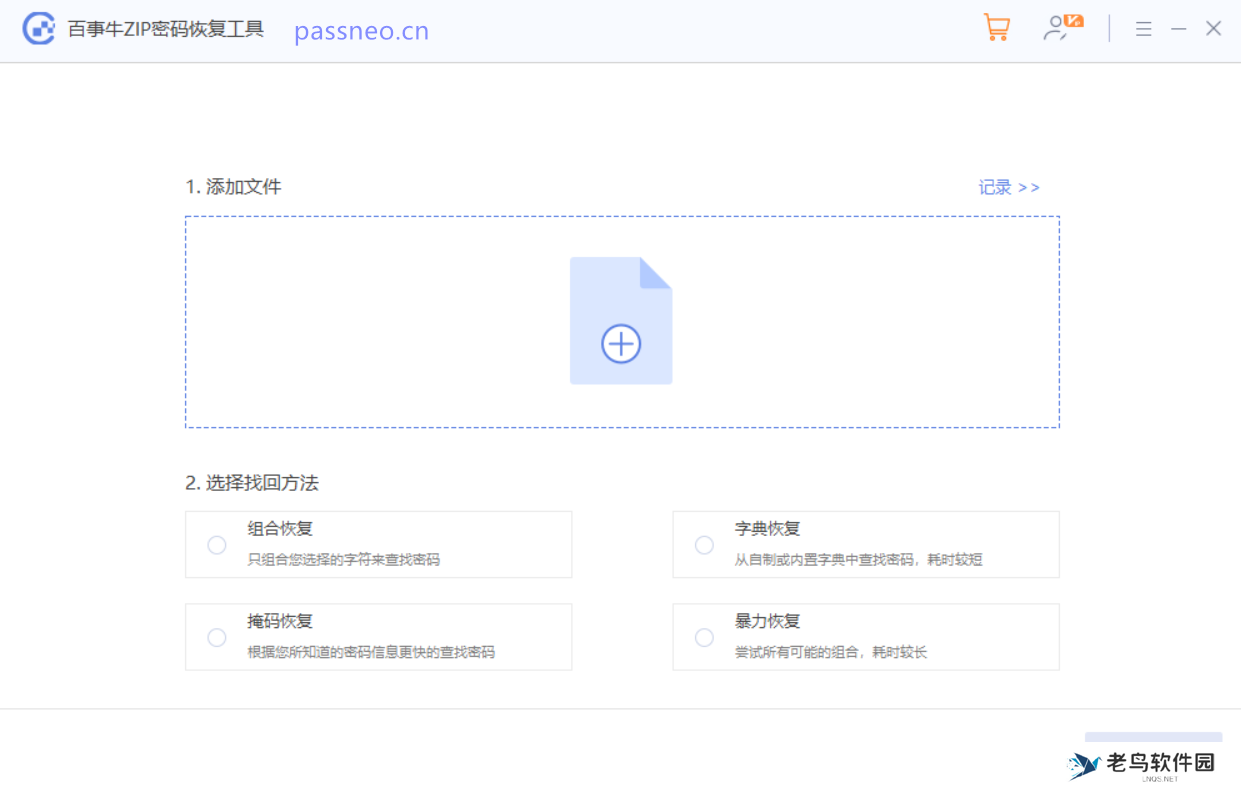Click the 掩码恢复 option card
This screenshot has width=1241, height=792.
point(378,637)
